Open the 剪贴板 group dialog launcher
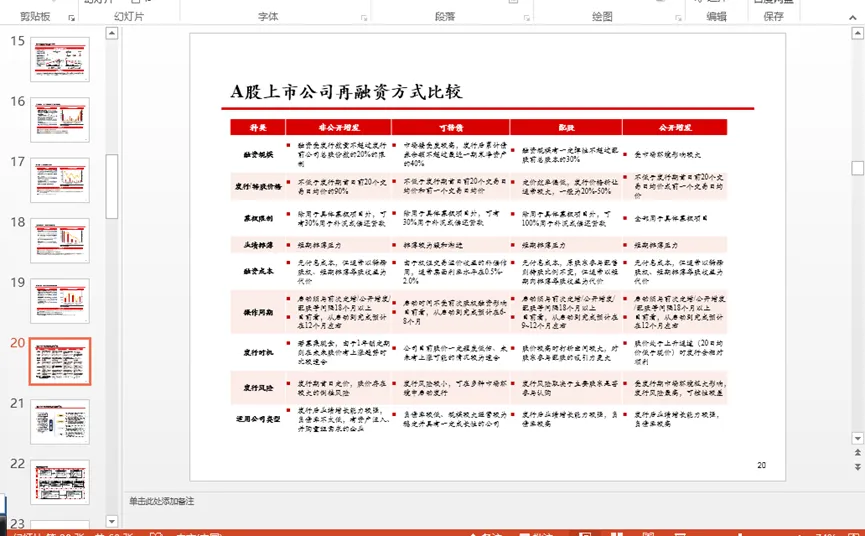This screenshot has height=536, width=865. pos(72,18)
